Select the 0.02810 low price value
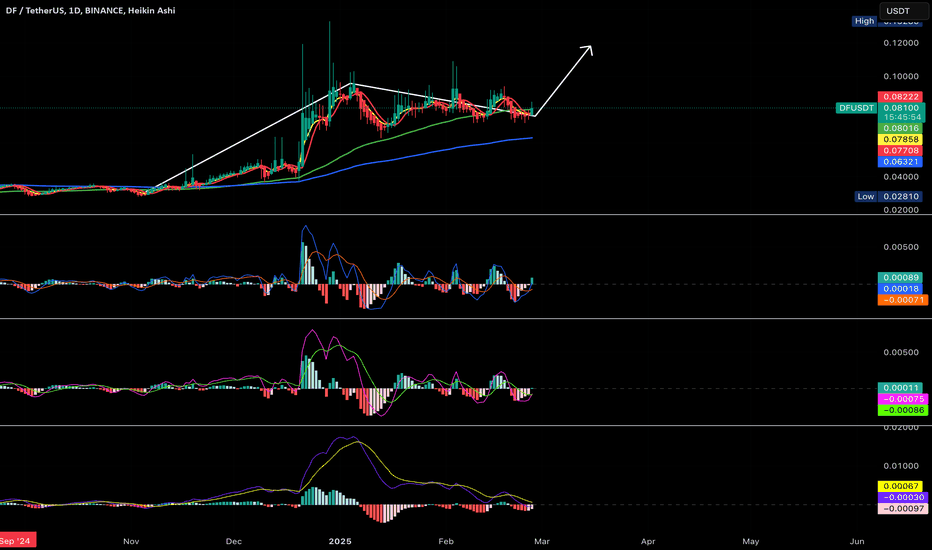 click(x=901, y=196)
